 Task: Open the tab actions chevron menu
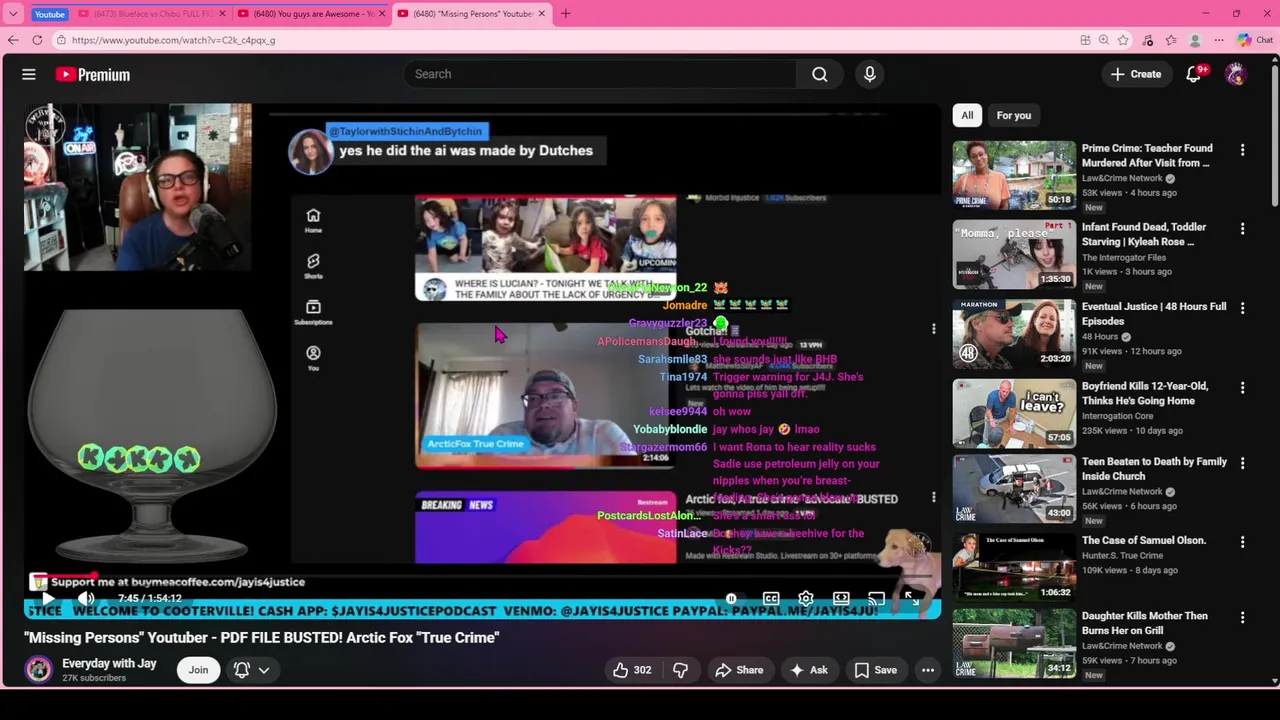(13, 14)
